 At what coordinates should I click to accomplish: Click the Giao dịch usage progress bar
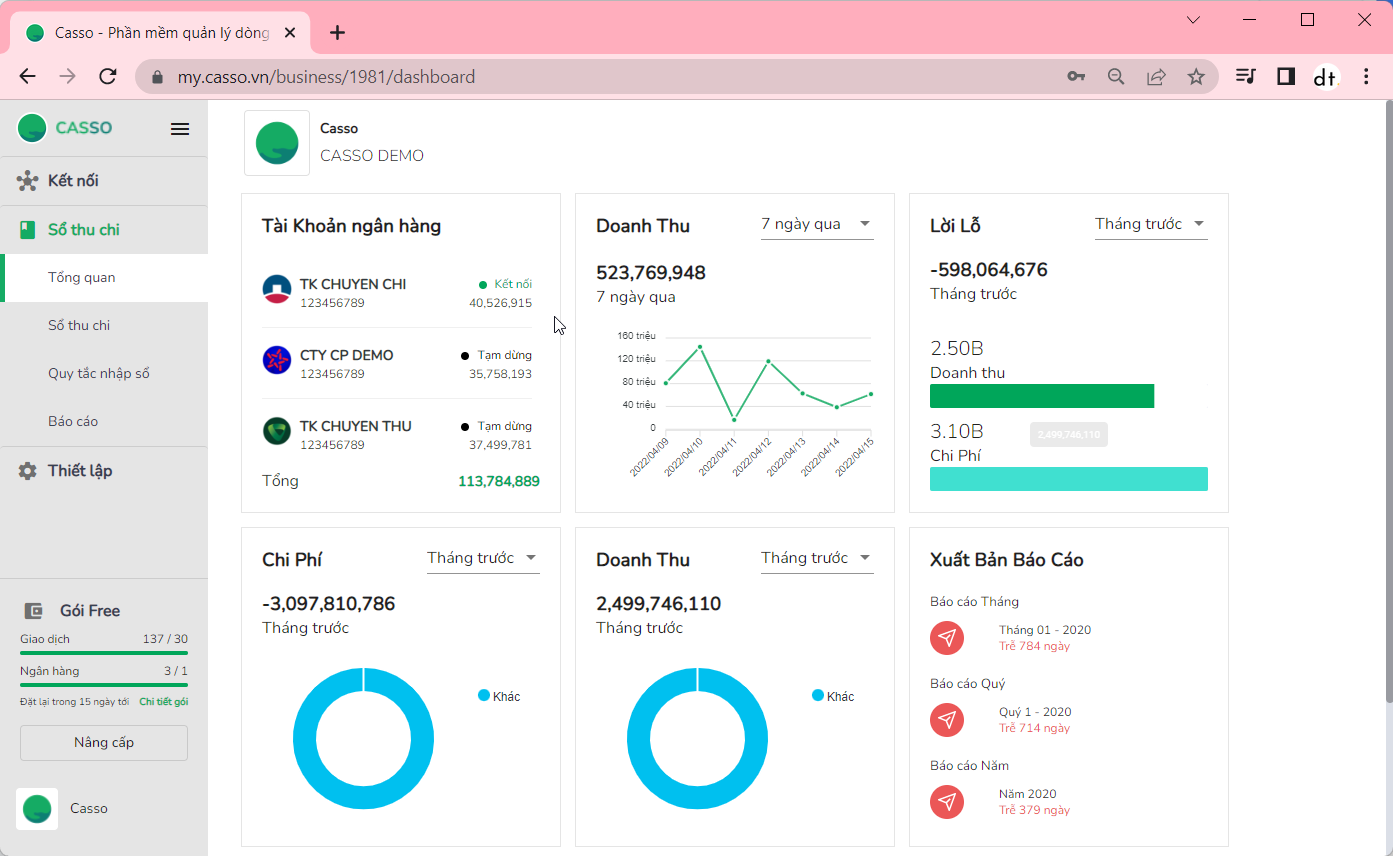104,653
